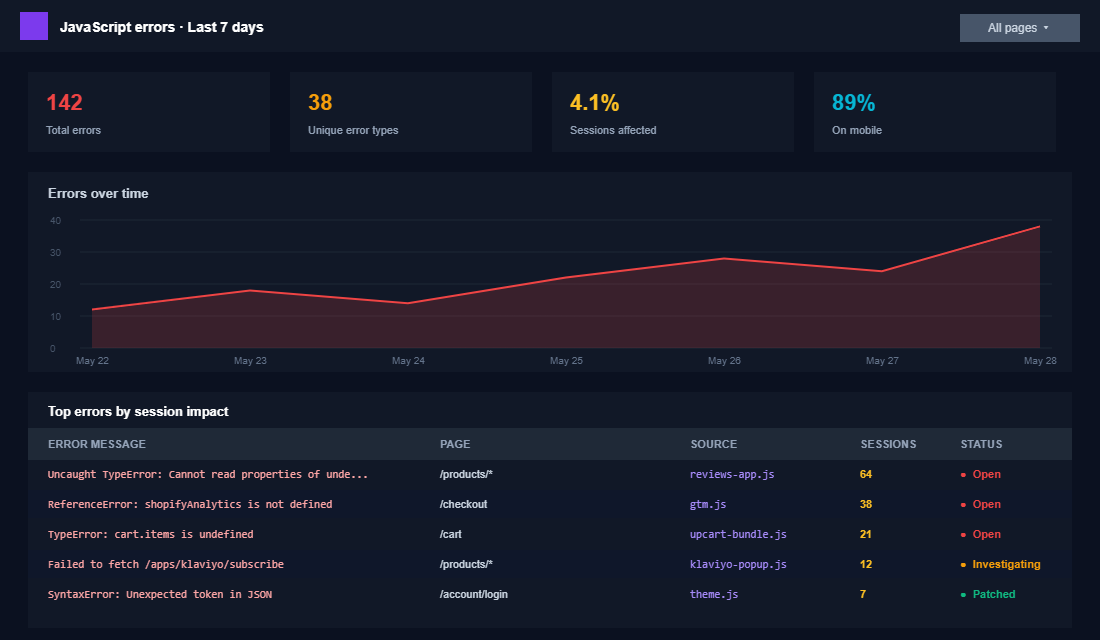Viewport: 1100px width, 640px height.
Task: Click the 38 sessions count for gtm.js
Action: [866, 505]
